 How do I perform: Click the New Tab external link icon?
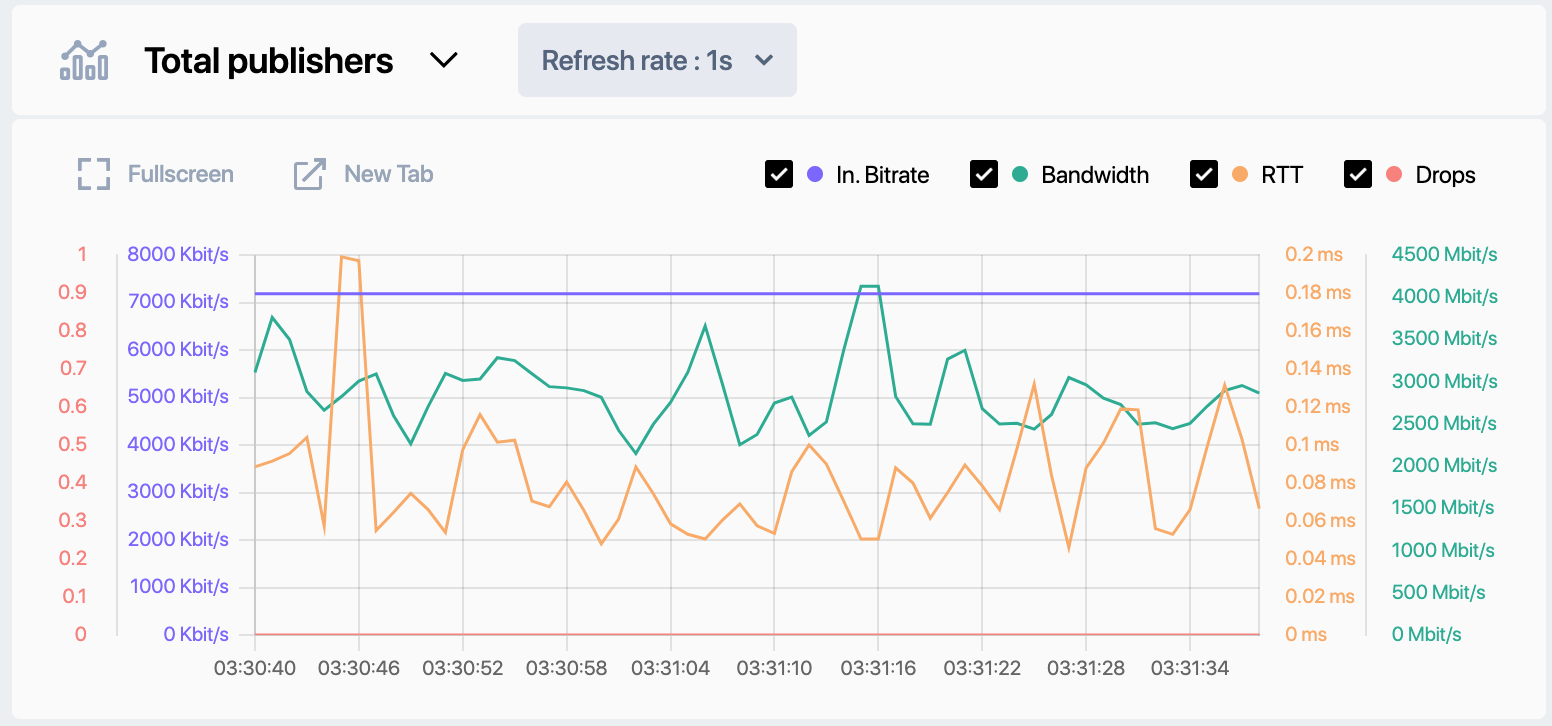[309, 174]
